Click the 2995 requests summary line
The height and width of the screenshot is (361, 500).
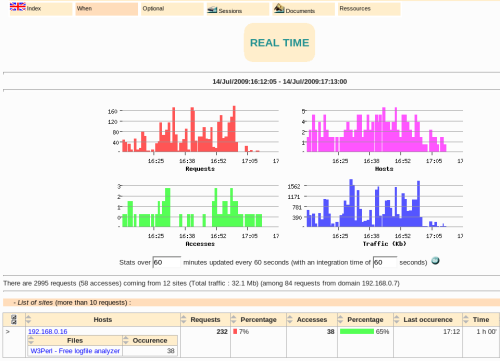pos(201,283)
